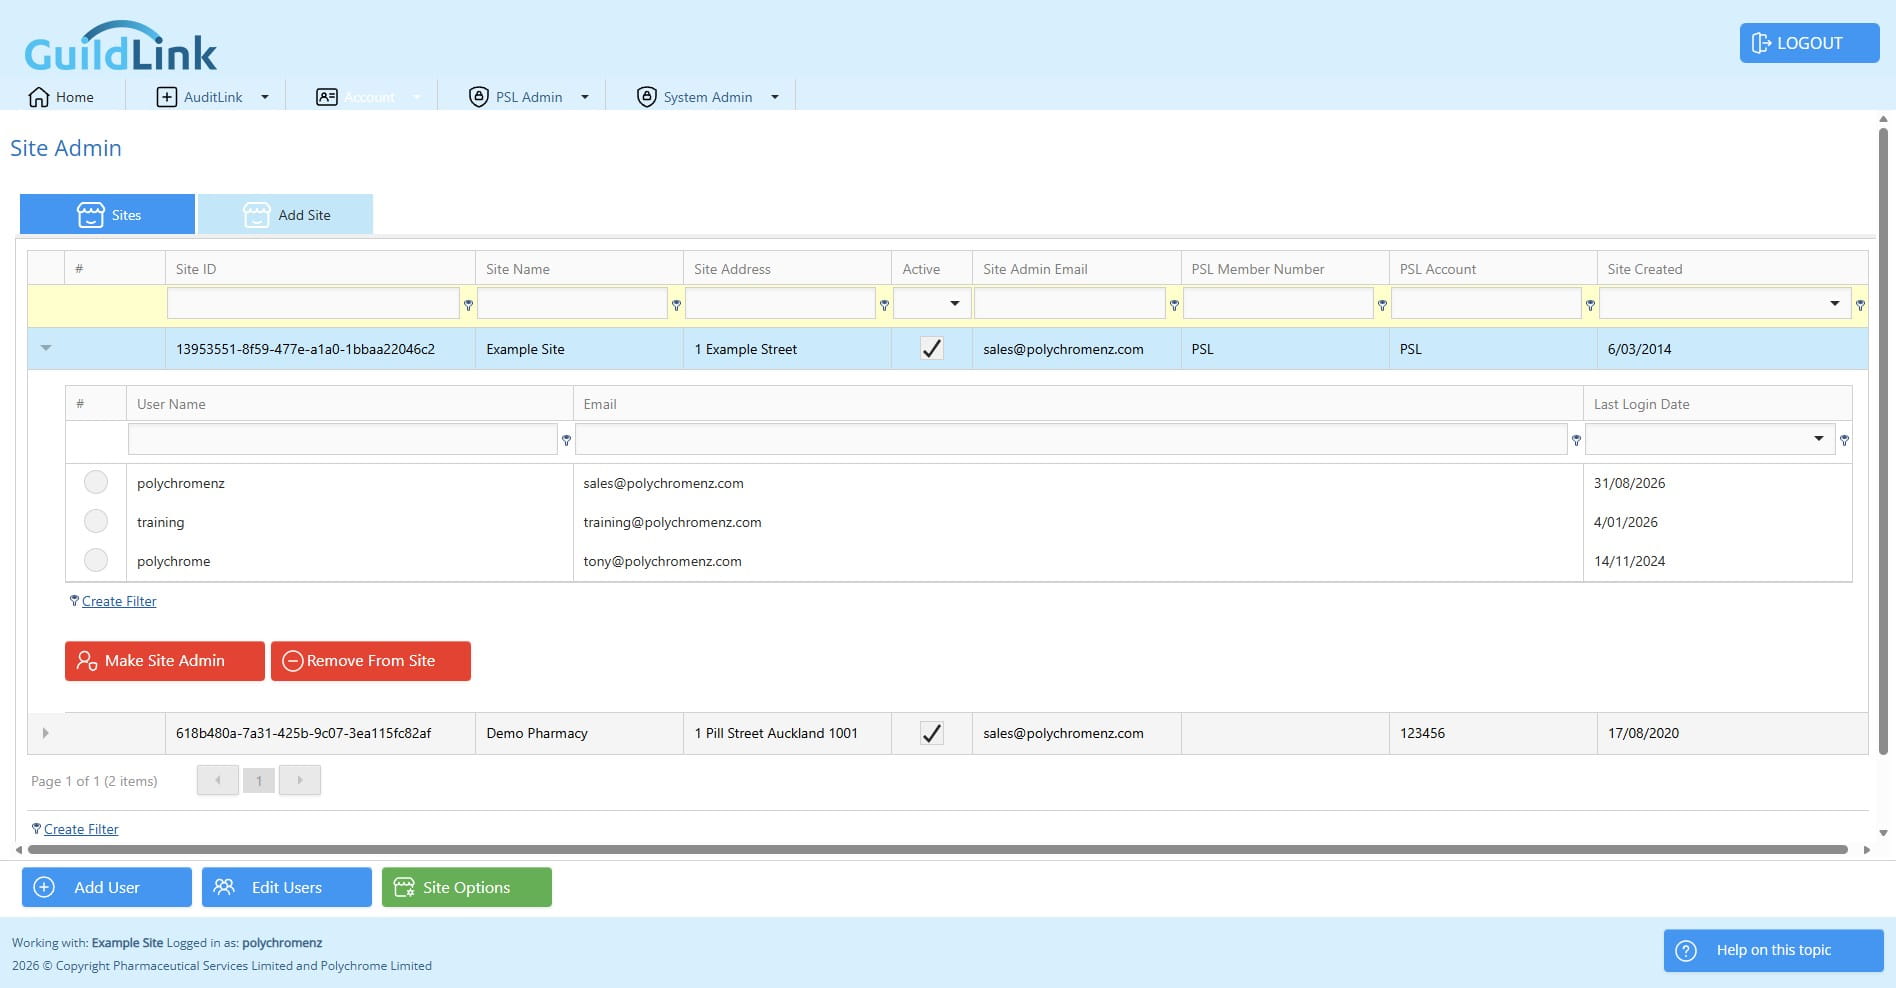Click the User Name filter icon
This screenshot has height=988, width=1896.
[566, 439]
